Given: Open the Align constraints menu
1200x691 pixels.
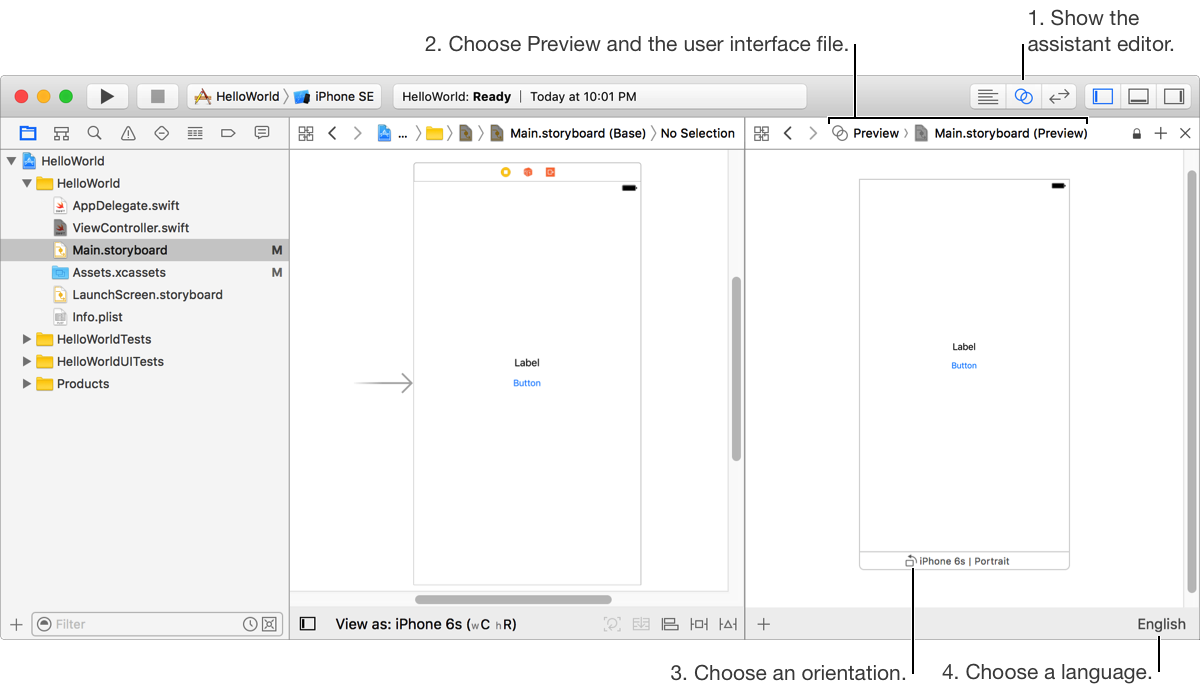Looking at the screenshot, I should click(x=670, y=624).
